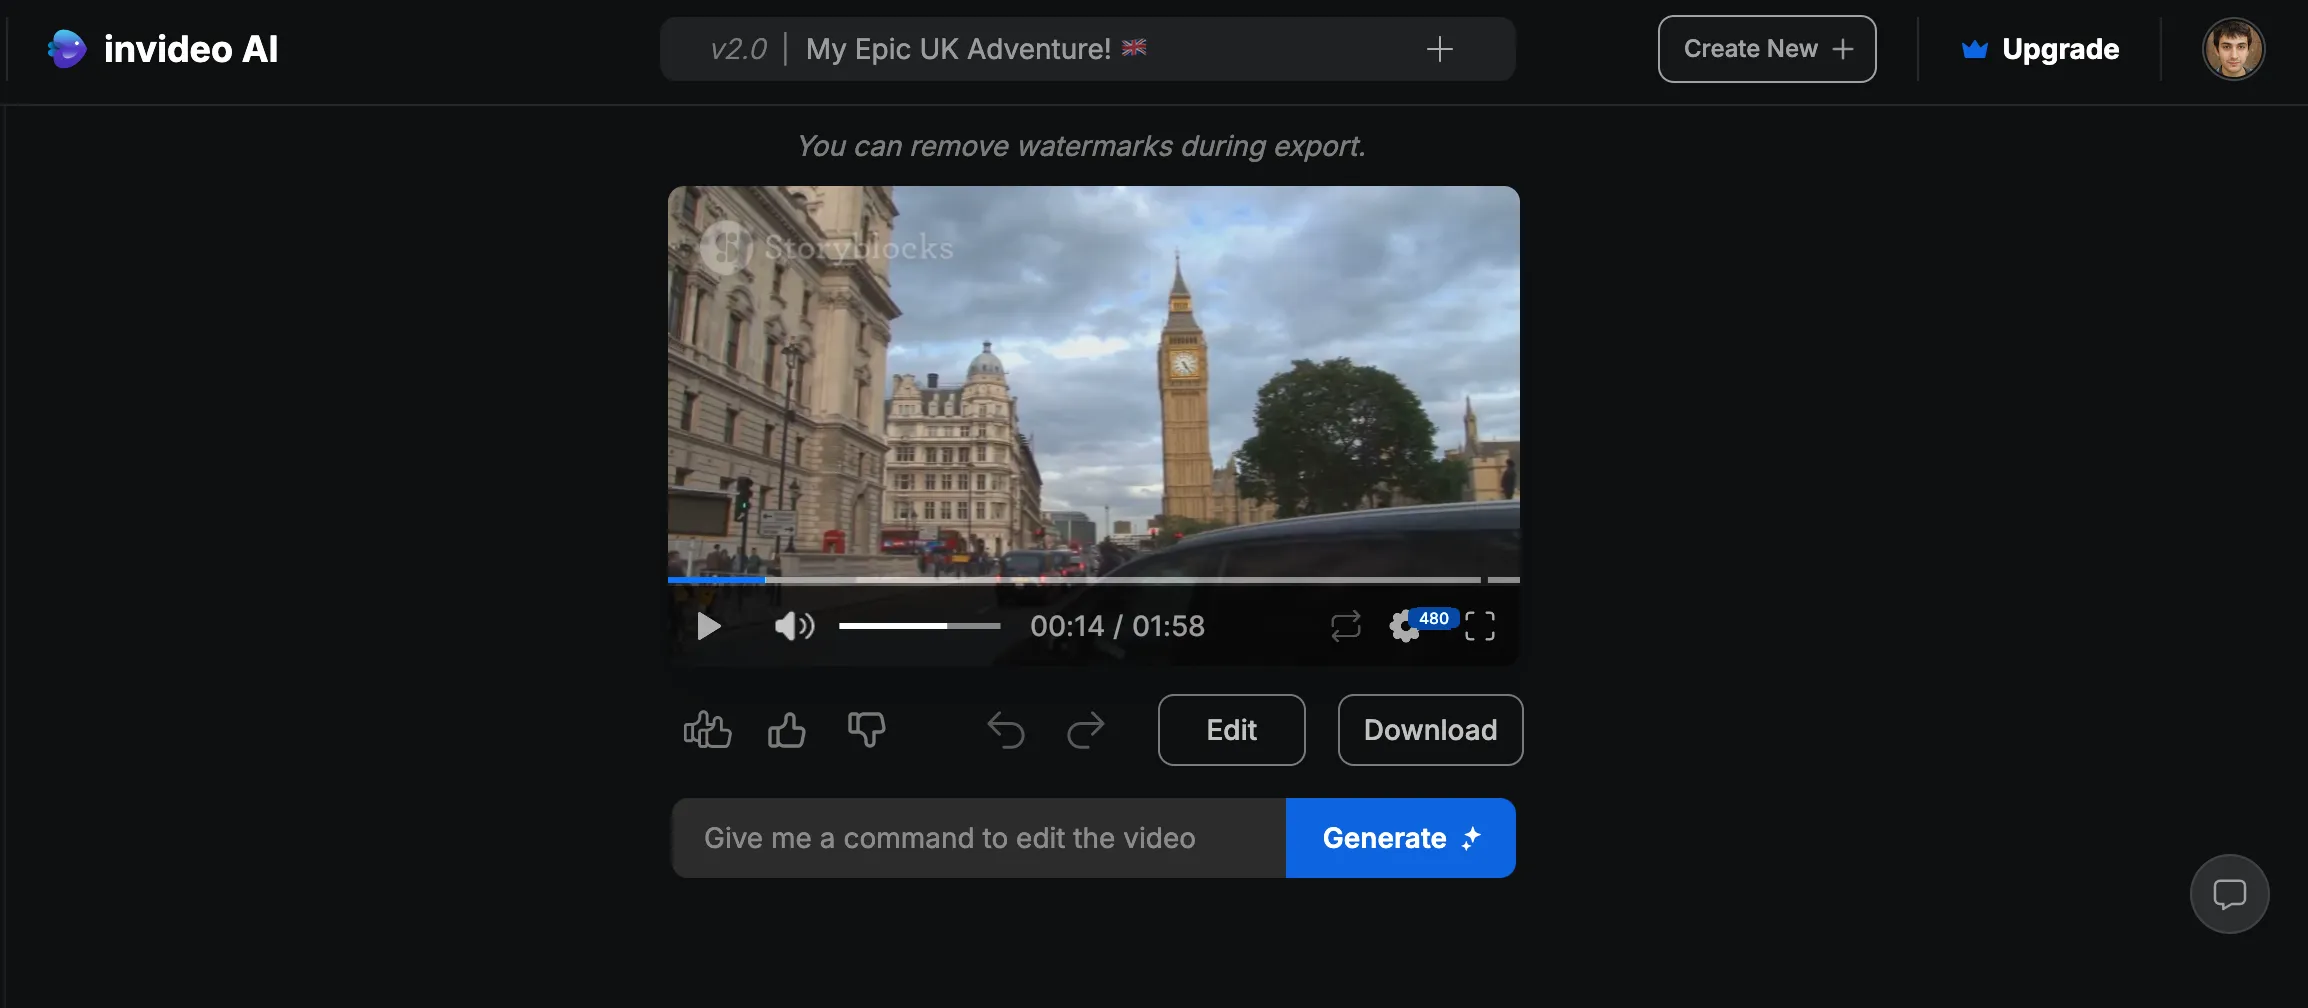This screenshot has height=1008, width=2308.
Task: Enter fullscreen playback mode
Action: 1481,626
